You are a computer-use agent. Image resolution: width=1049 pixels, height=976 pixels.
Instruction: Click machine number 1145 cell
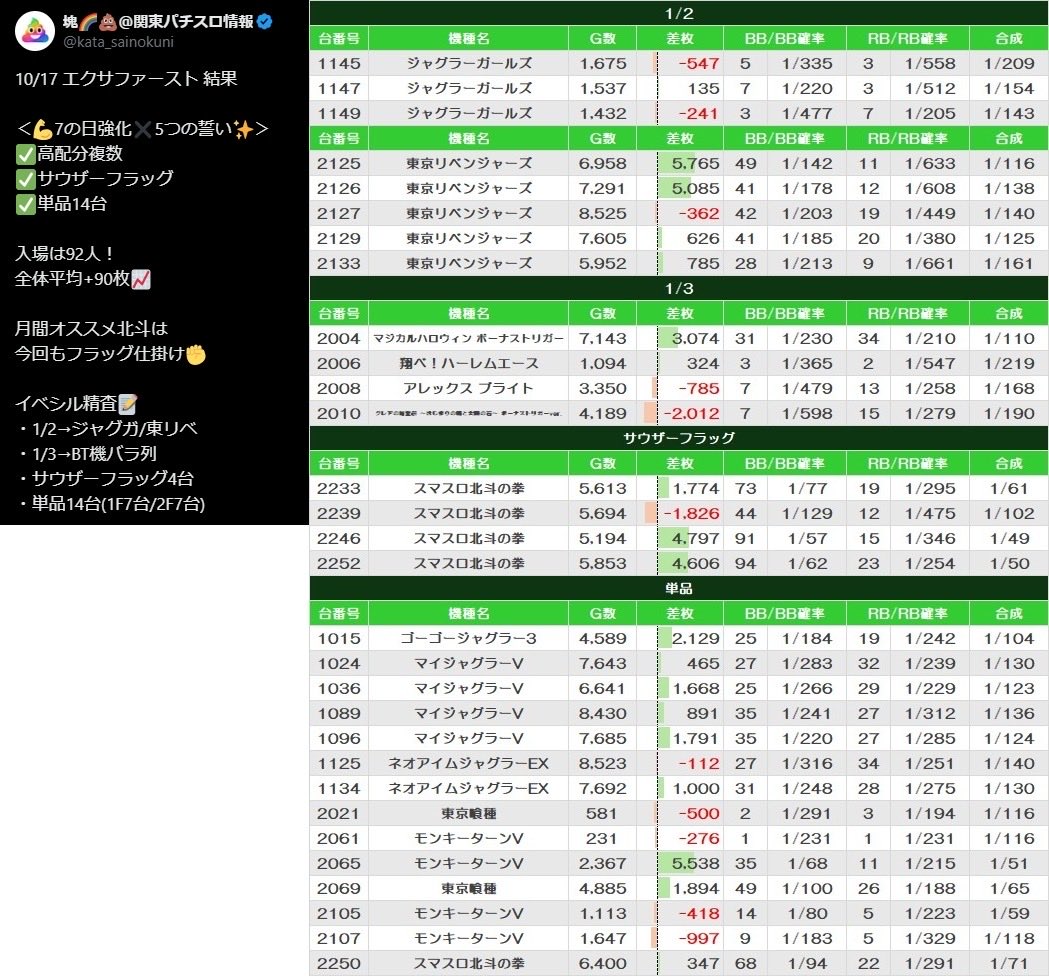(339, 64)
